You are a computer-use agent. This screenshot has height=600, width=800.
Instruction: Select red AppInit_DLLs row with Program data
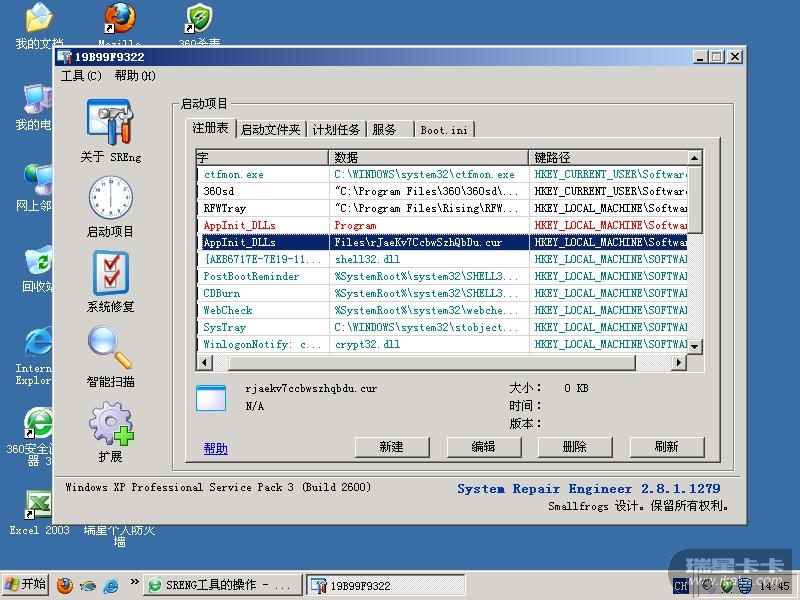442,226
